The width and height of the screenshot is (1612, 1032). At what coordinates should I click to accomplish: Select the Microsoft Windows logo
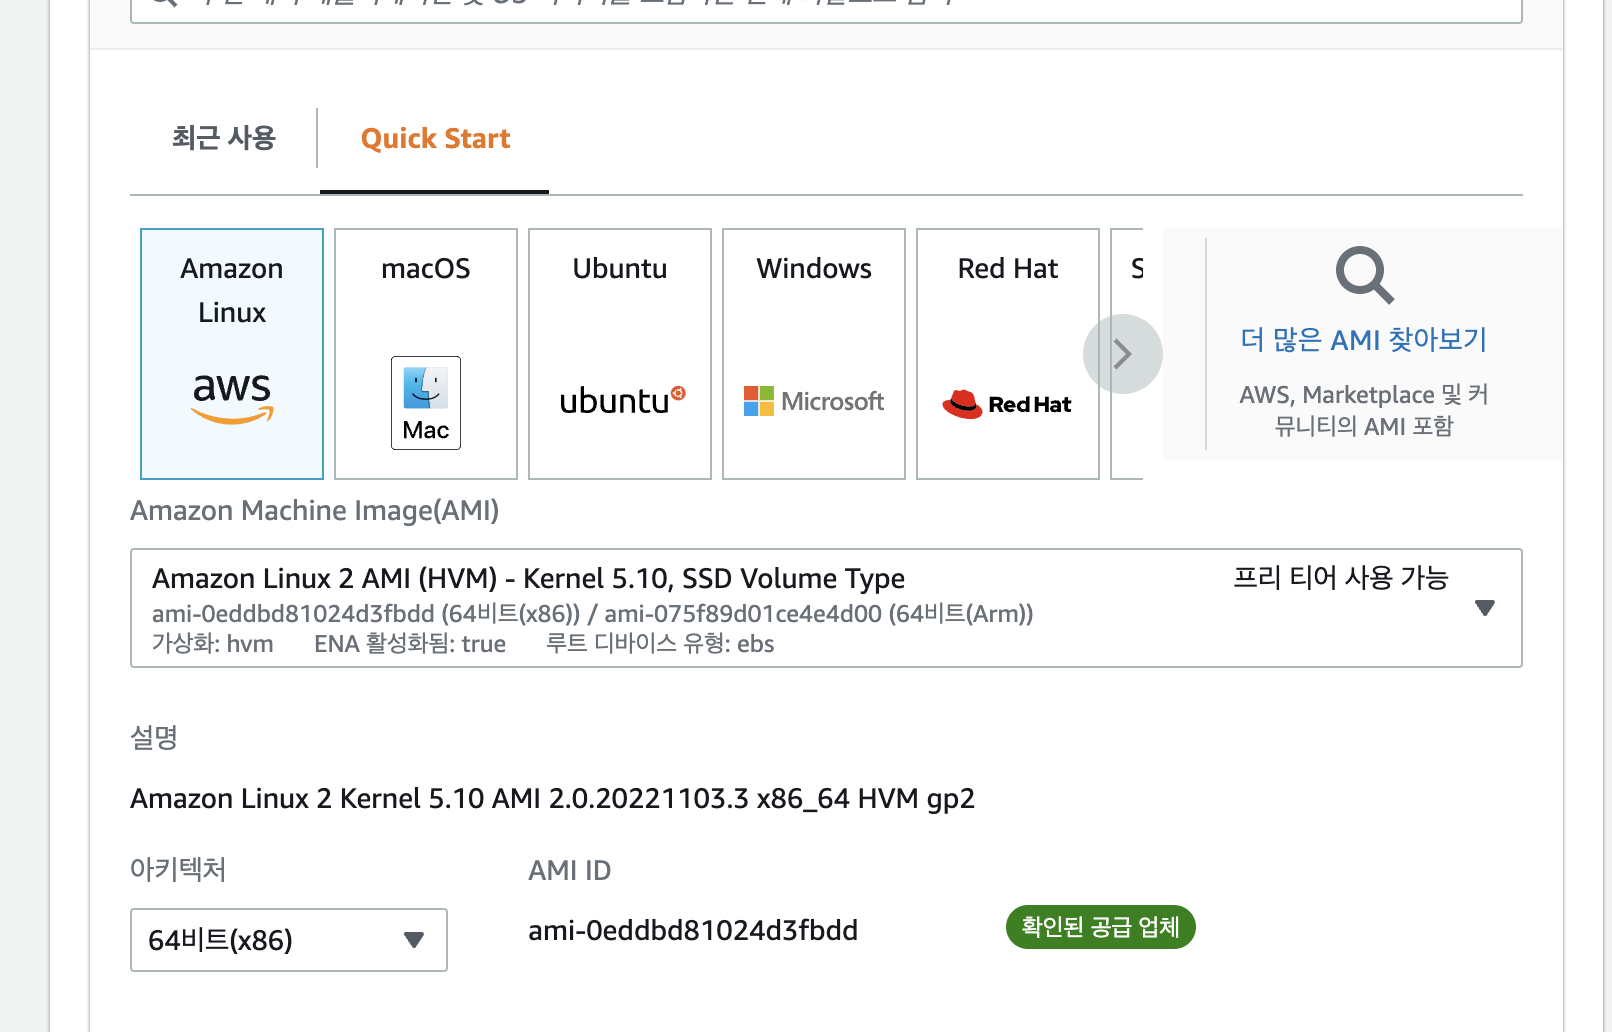(x=814, y=401)
